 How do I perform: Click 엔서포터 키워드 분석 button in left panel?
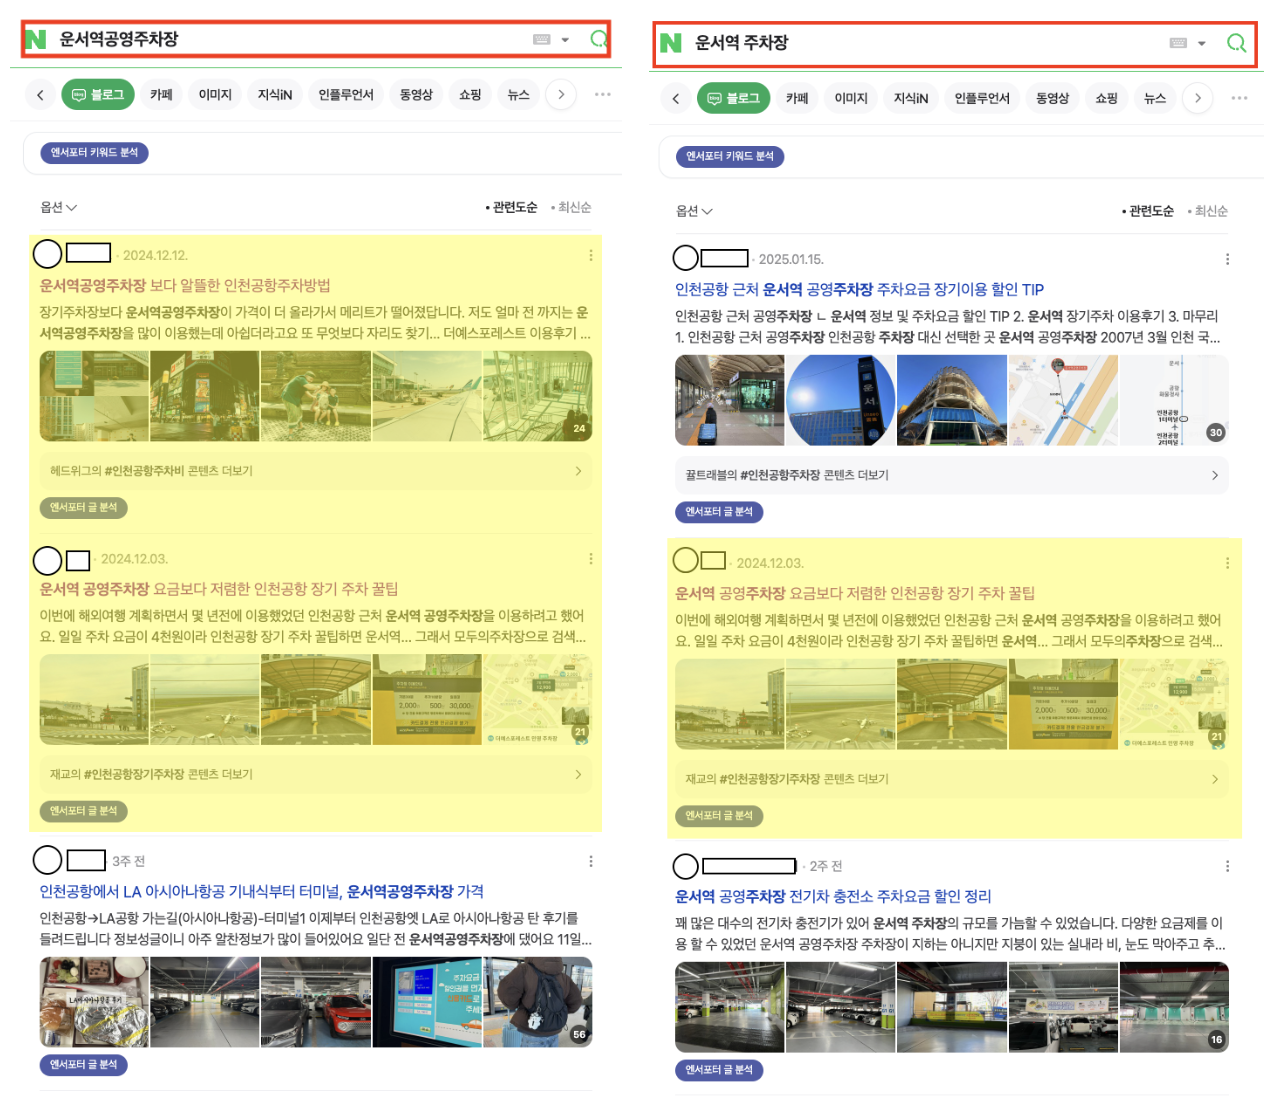point(95,153)
